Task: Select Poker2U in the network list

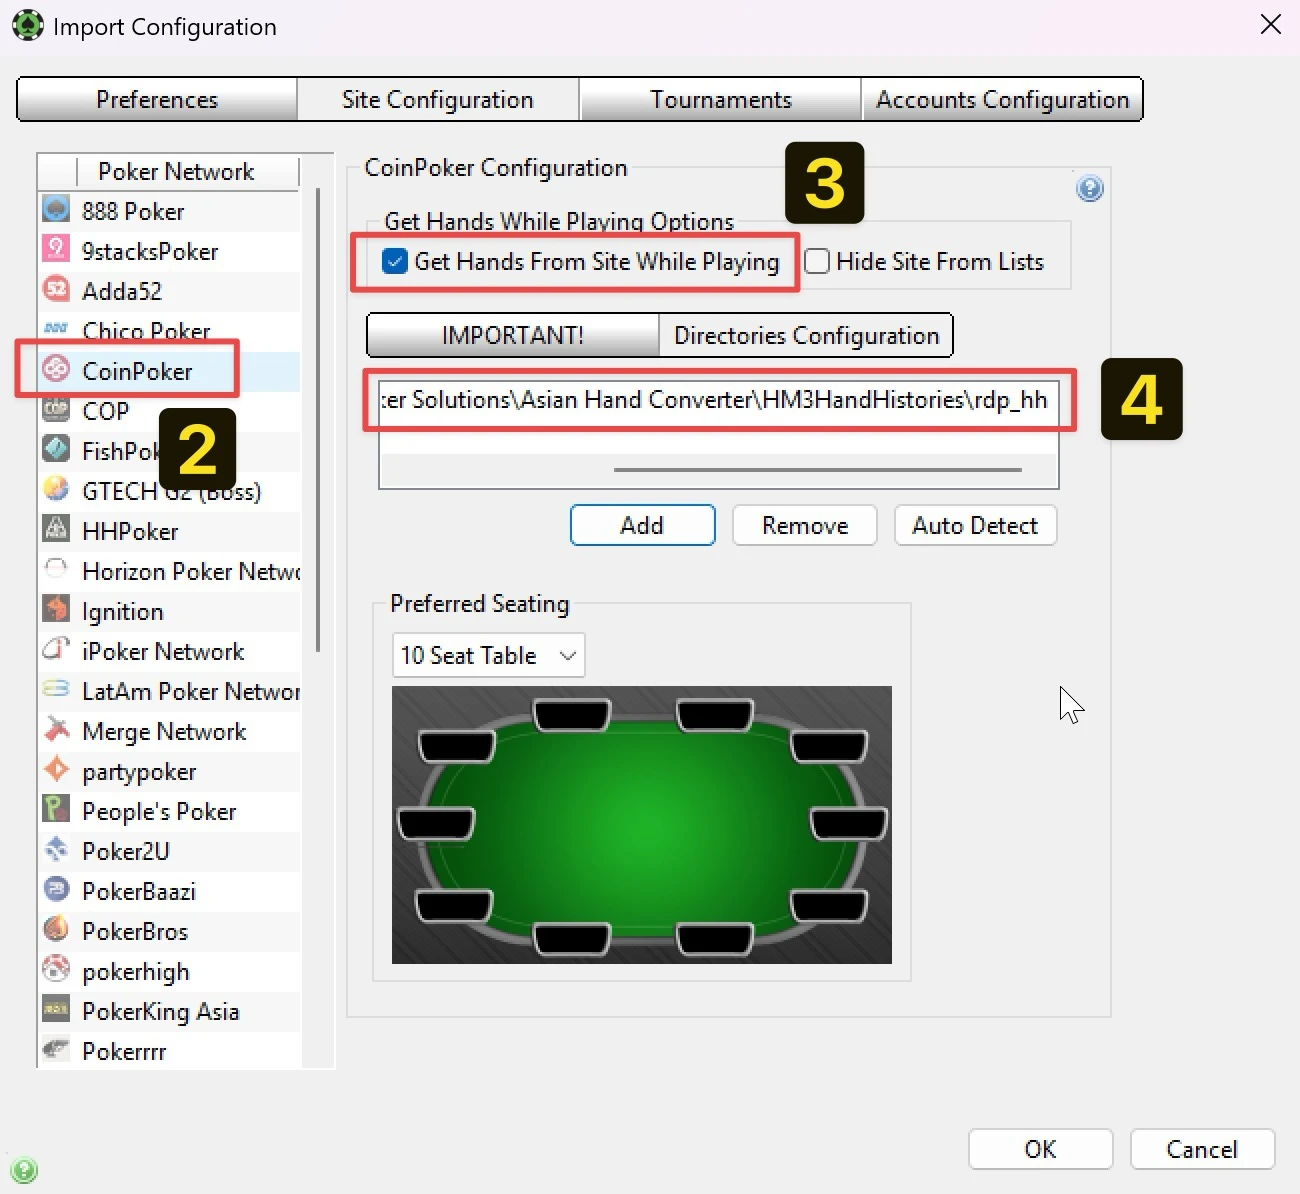Action: click(170, 851)
